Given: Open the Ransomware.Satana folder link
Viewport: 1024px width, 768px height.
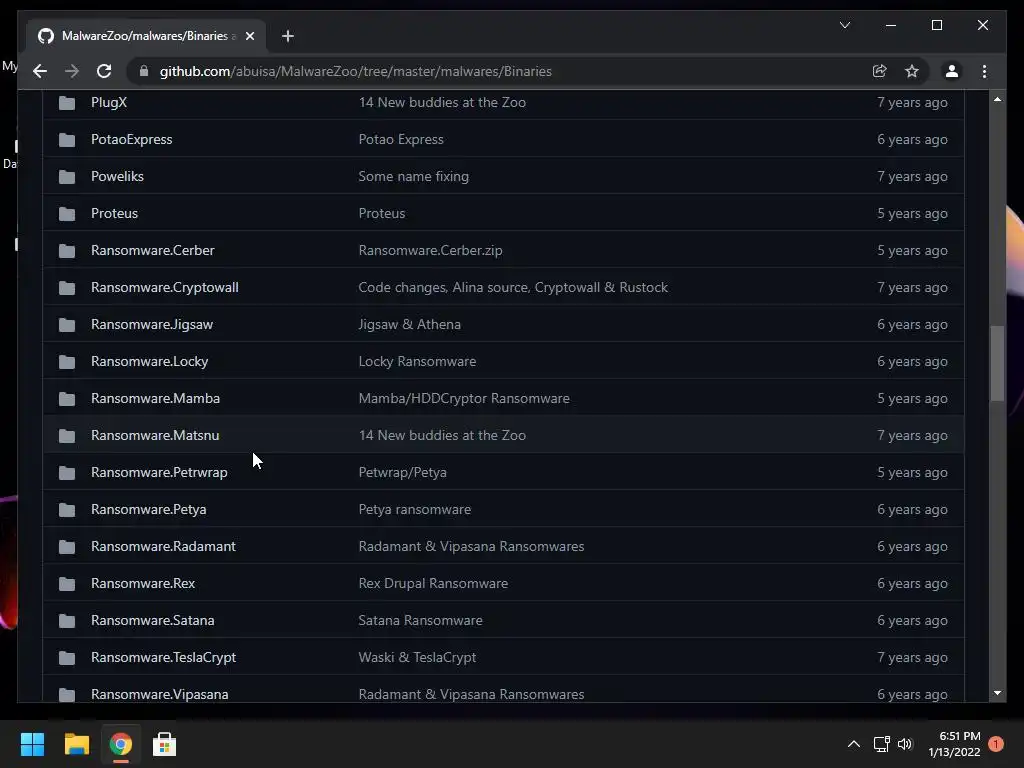Looking at the screenshot, I should click(x=152, y=620).
